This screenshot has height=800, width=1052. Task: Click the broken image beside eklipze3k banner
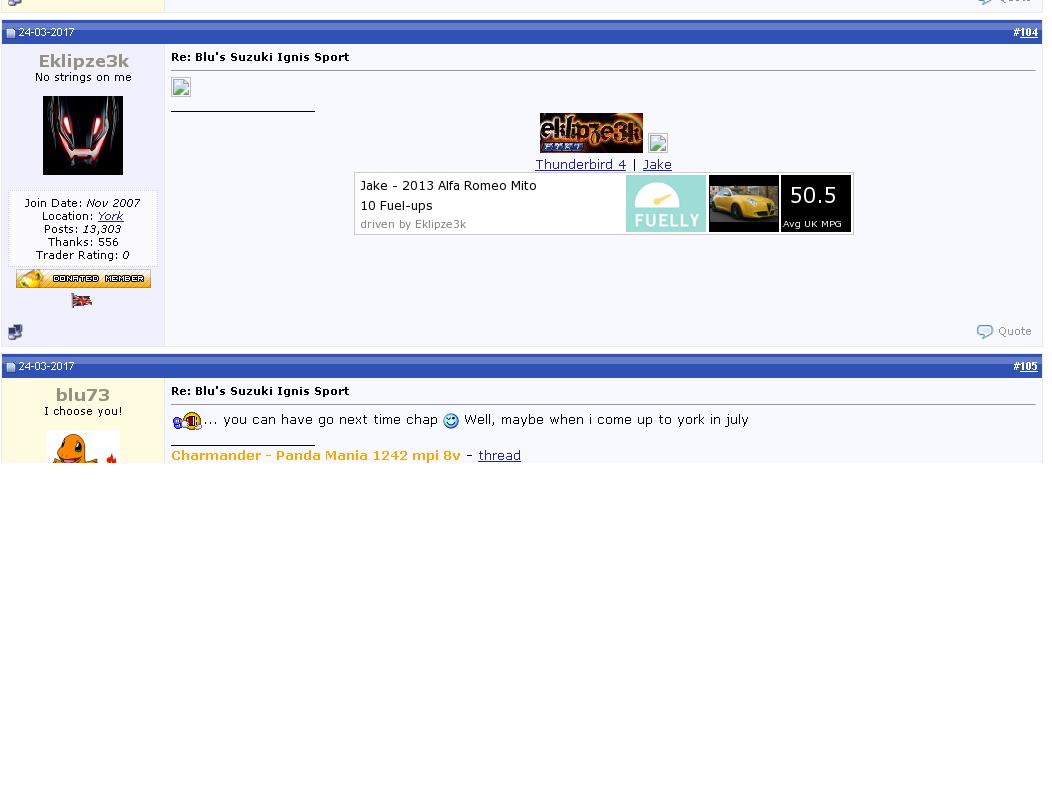tap(658, 143)
